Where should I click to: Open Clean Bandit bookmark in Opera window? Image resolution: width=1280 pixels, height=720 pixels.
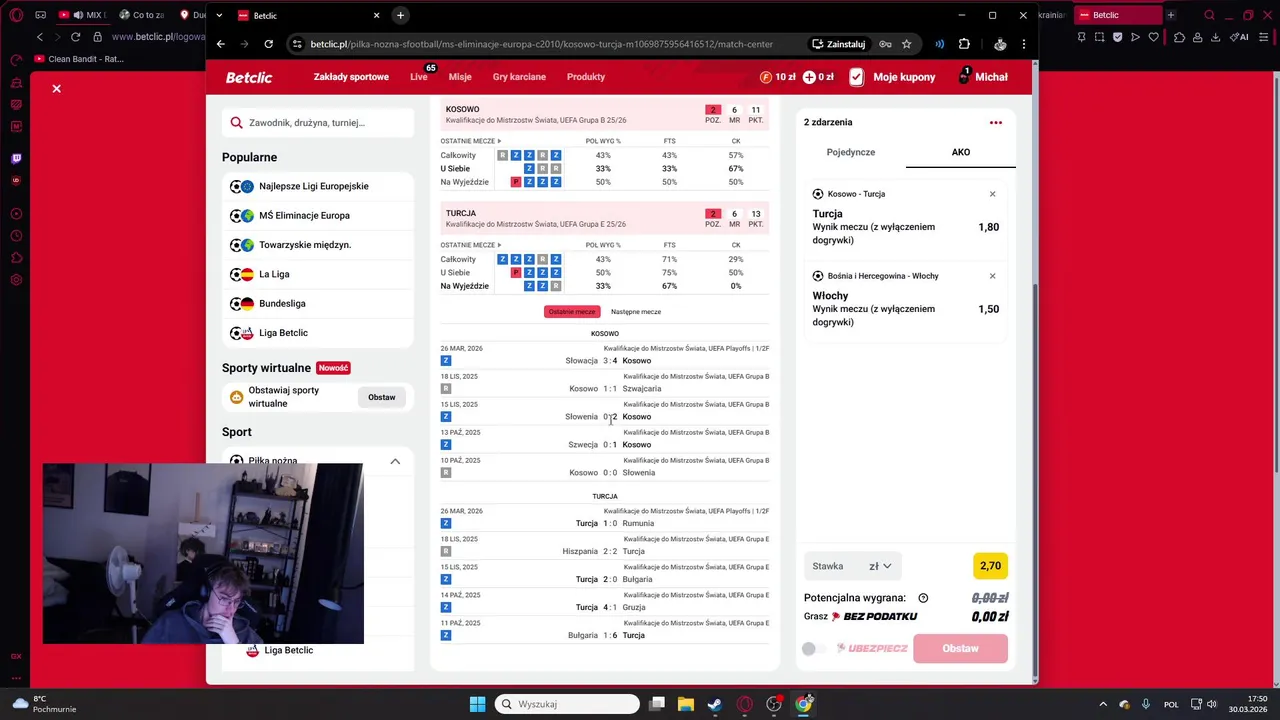click(x=79, y=59)
